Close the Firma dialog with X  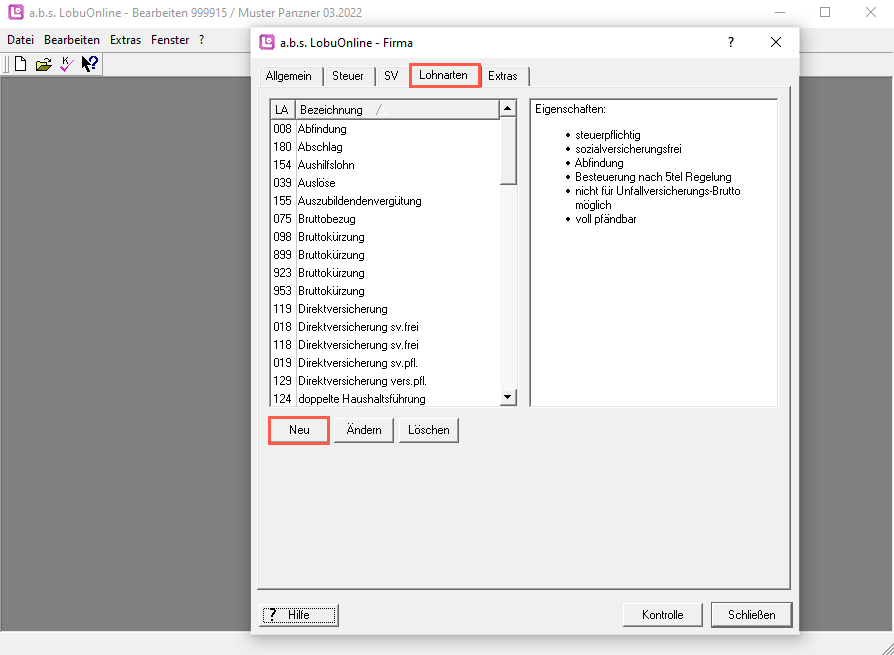point(776,42)
